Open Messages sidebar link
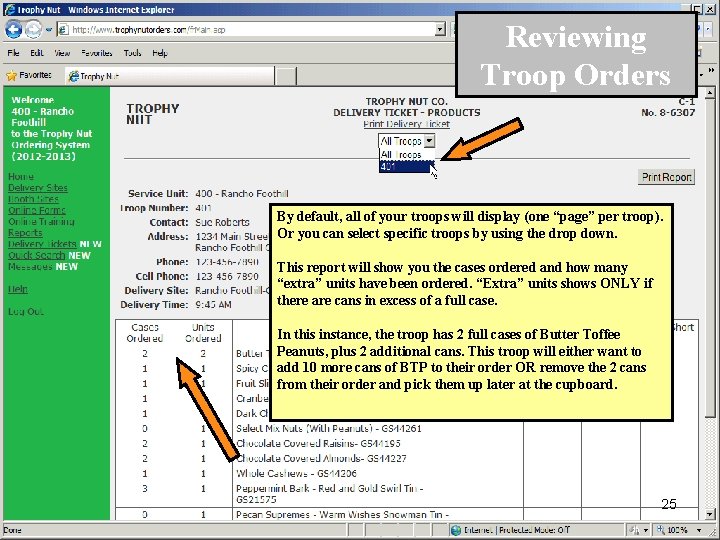The image size is (720, 540). coord(30,267)
